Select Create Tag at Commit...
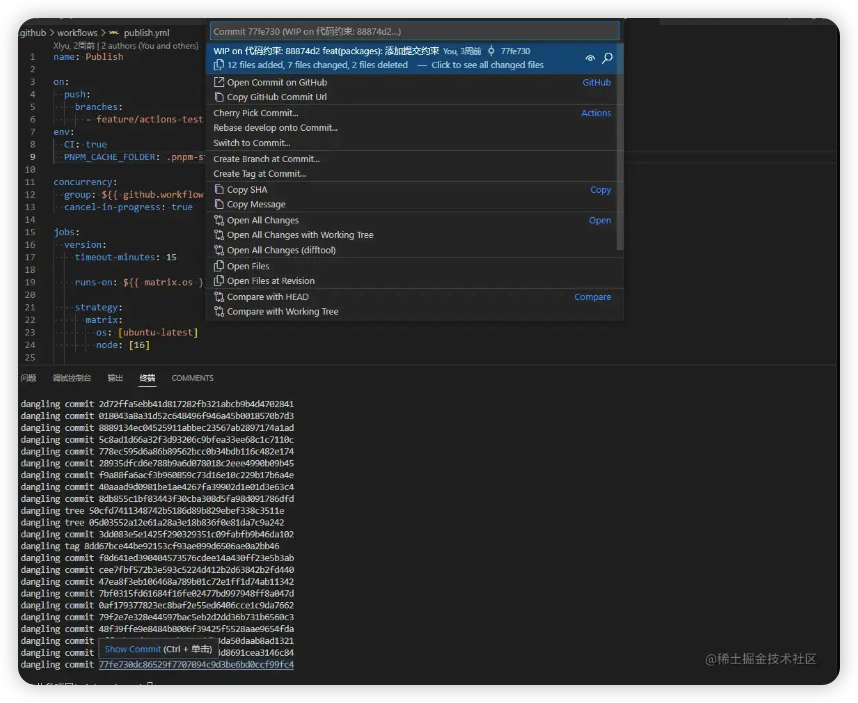This screenshot has width=858, height=703. point(259,173)
